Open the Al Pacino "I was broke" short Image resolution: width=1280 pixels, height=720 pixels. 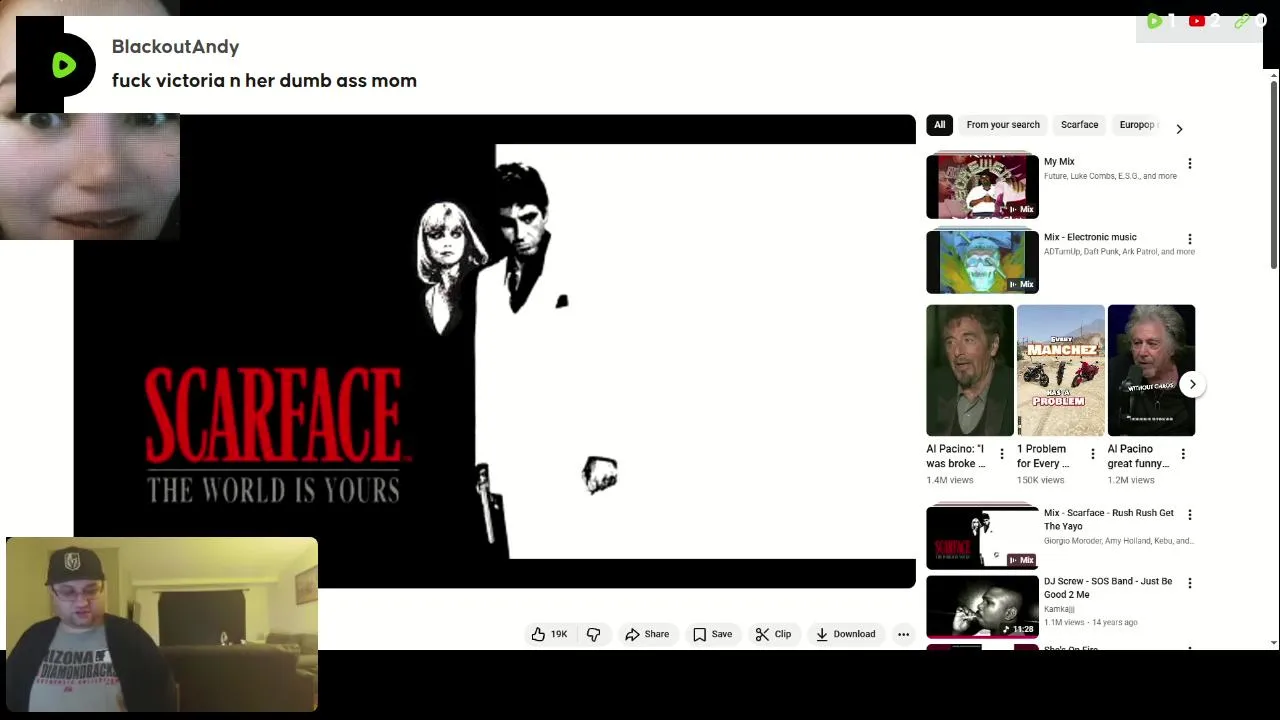(x=970, y=370)
